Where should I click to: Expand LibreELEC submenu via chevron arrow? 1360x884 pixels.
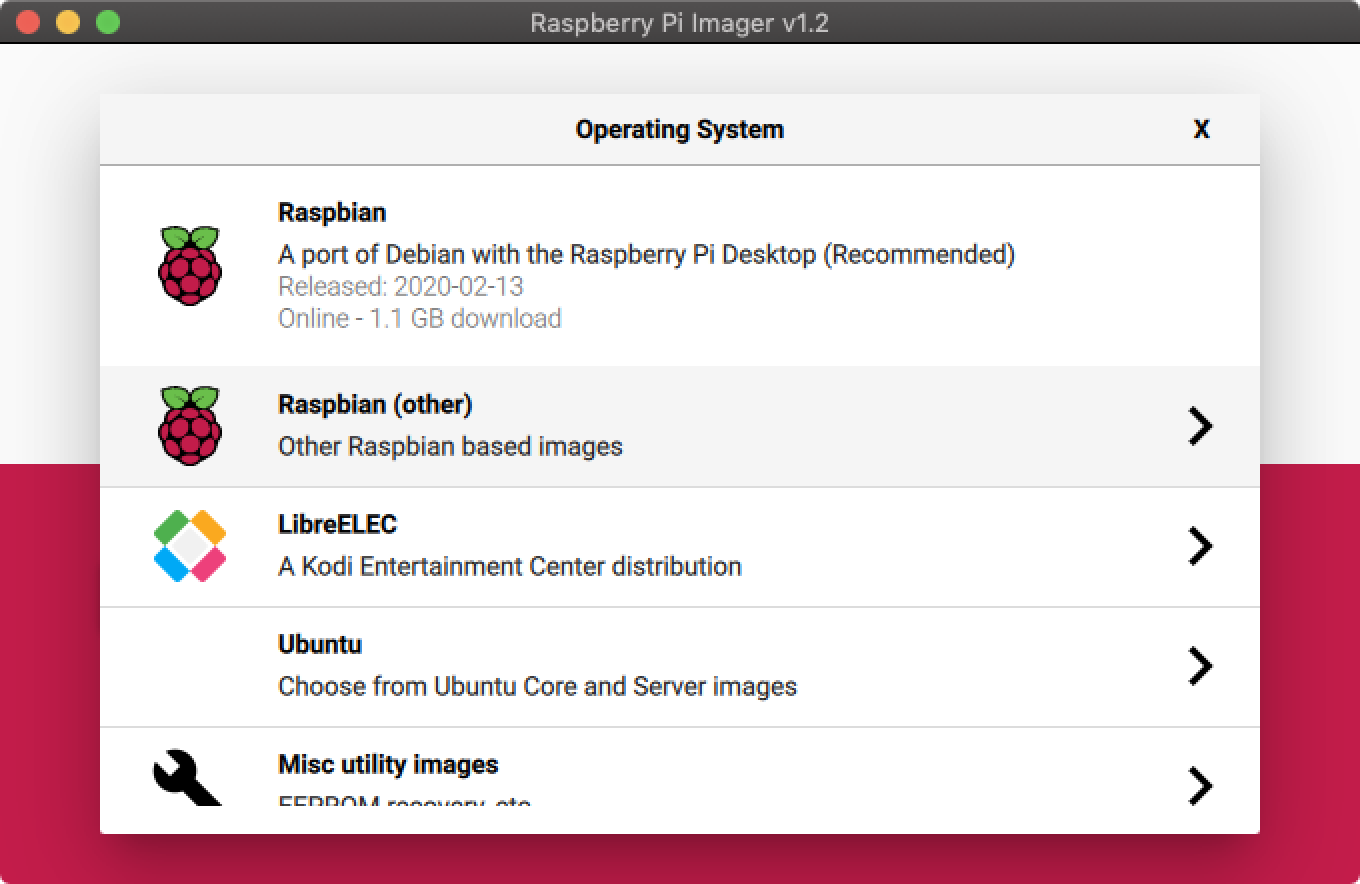pos(1200,546)
